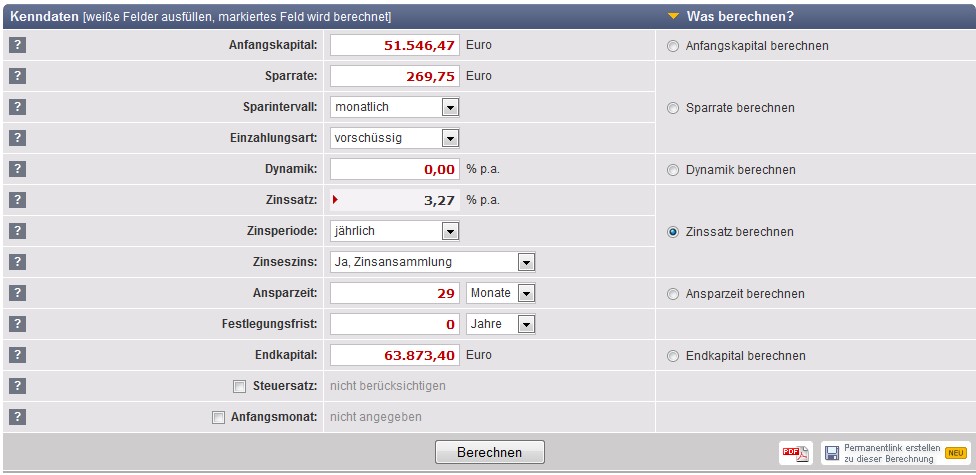Open help icon for Zinsperiode row
Viewport: 976px width, 475px height.
pyautogui.click(x=17, y=231)
